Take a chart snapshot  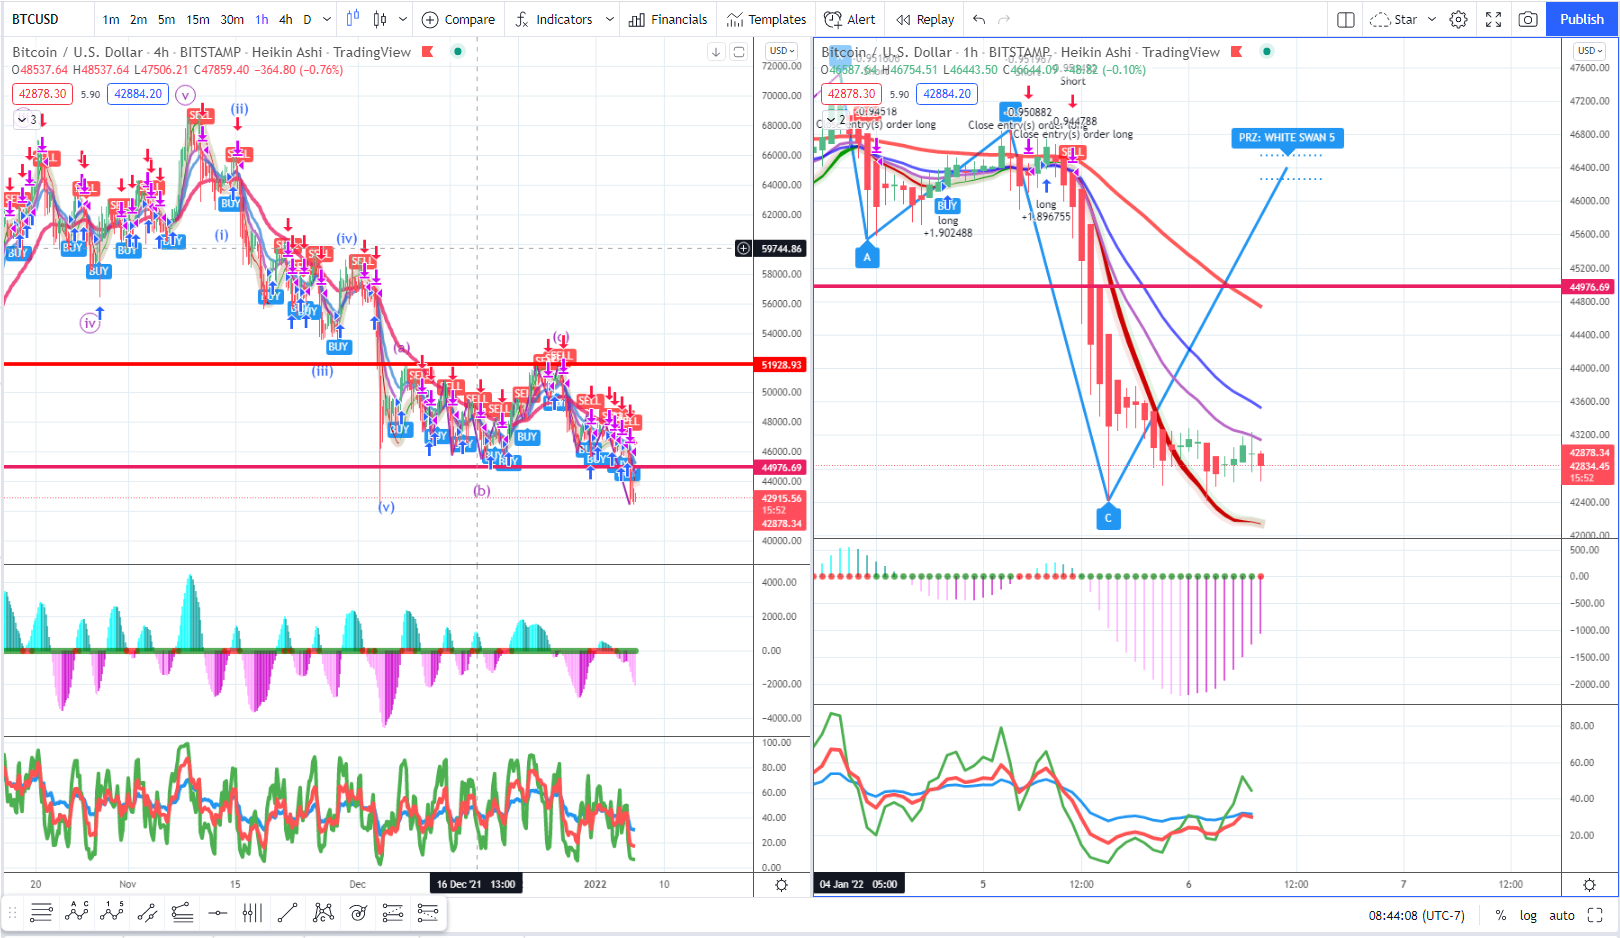click(x=1528, y=19)
